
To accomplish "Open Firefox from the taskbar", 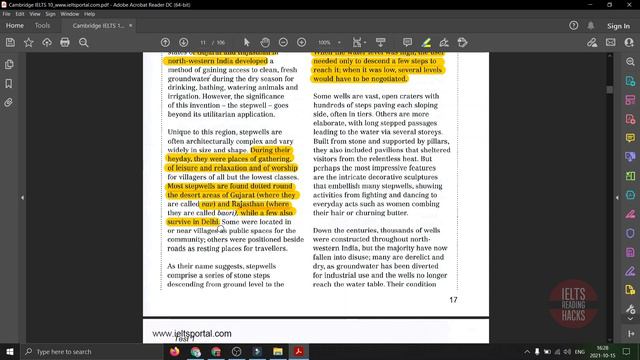I will click(175, 351).
